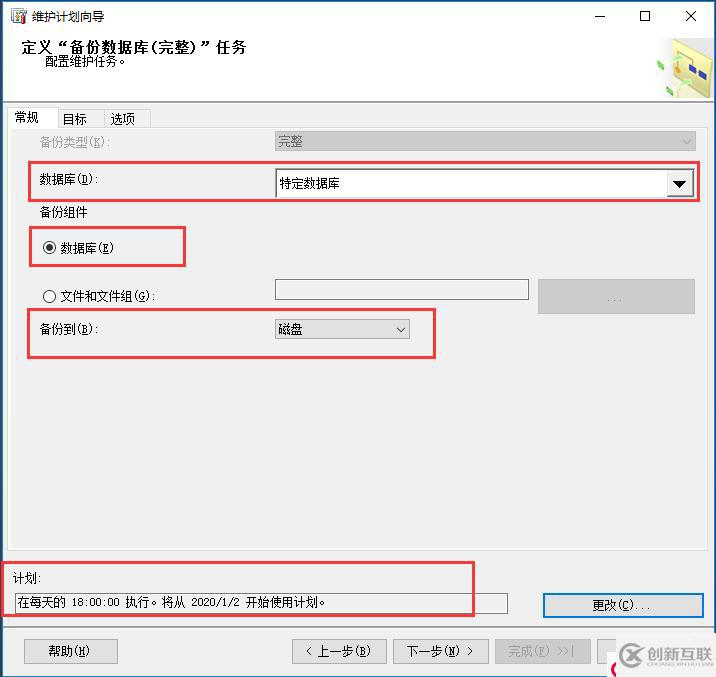This screenshot has width=716, height=677.
Task: Switch to the 常规 tab
Action: [x=32, y=117]
